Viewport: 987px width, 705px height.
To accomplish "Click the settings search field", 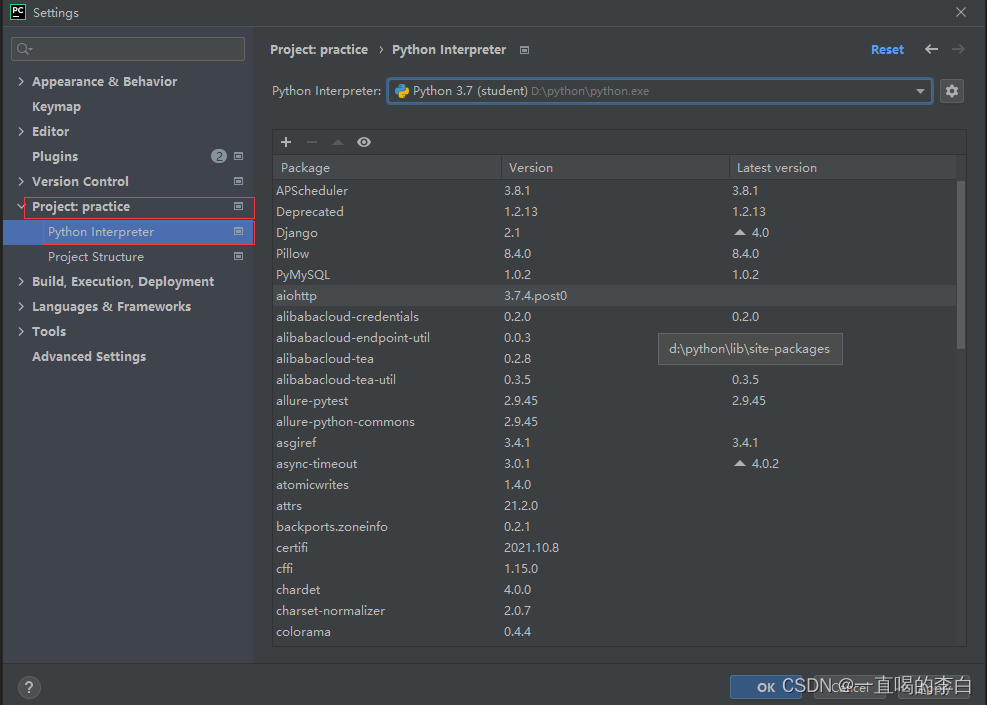I will [x=128, y=49].
